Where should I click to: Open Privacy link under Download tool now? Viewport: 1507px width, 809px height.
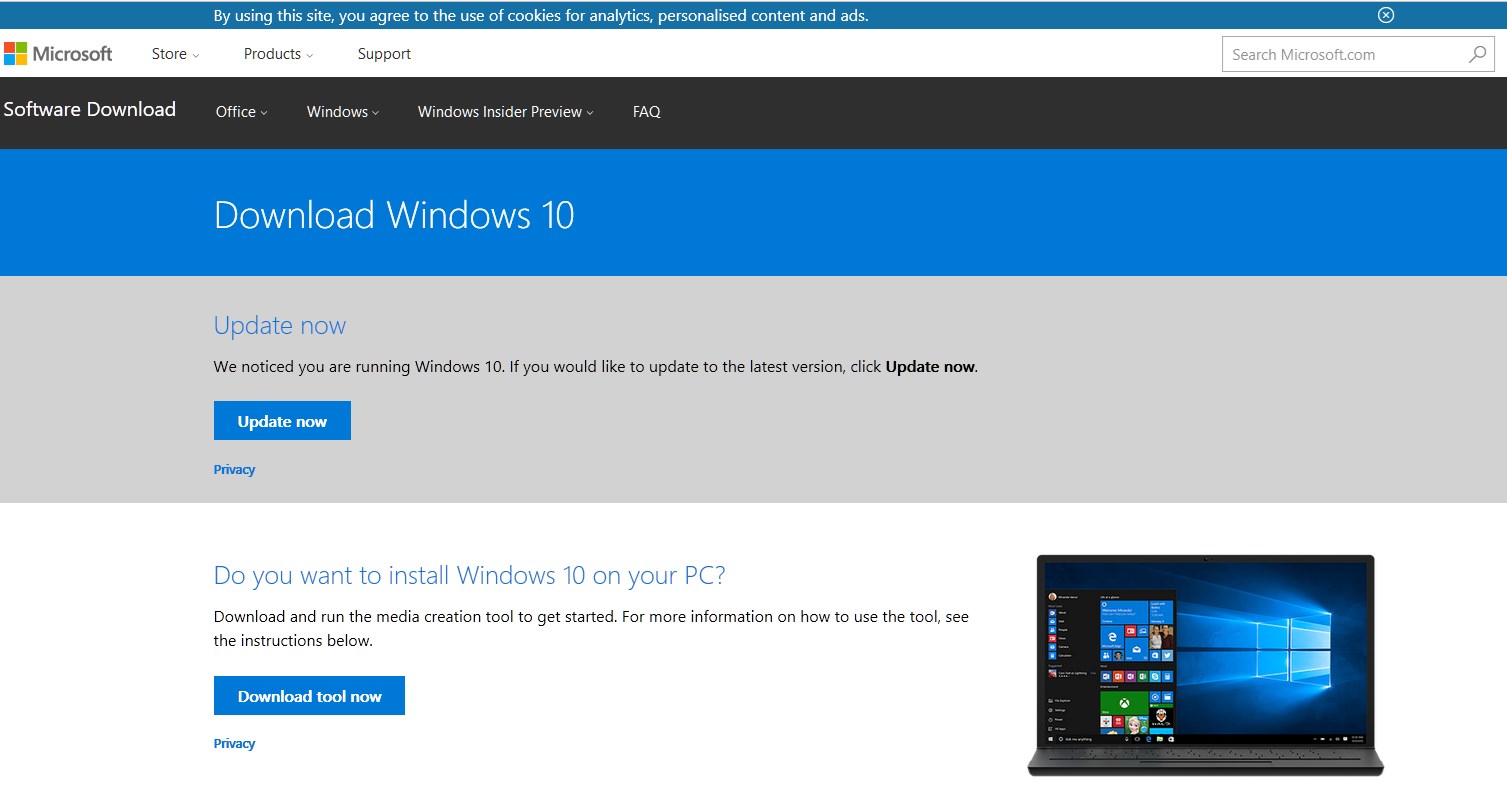click(x=234, y=743)
